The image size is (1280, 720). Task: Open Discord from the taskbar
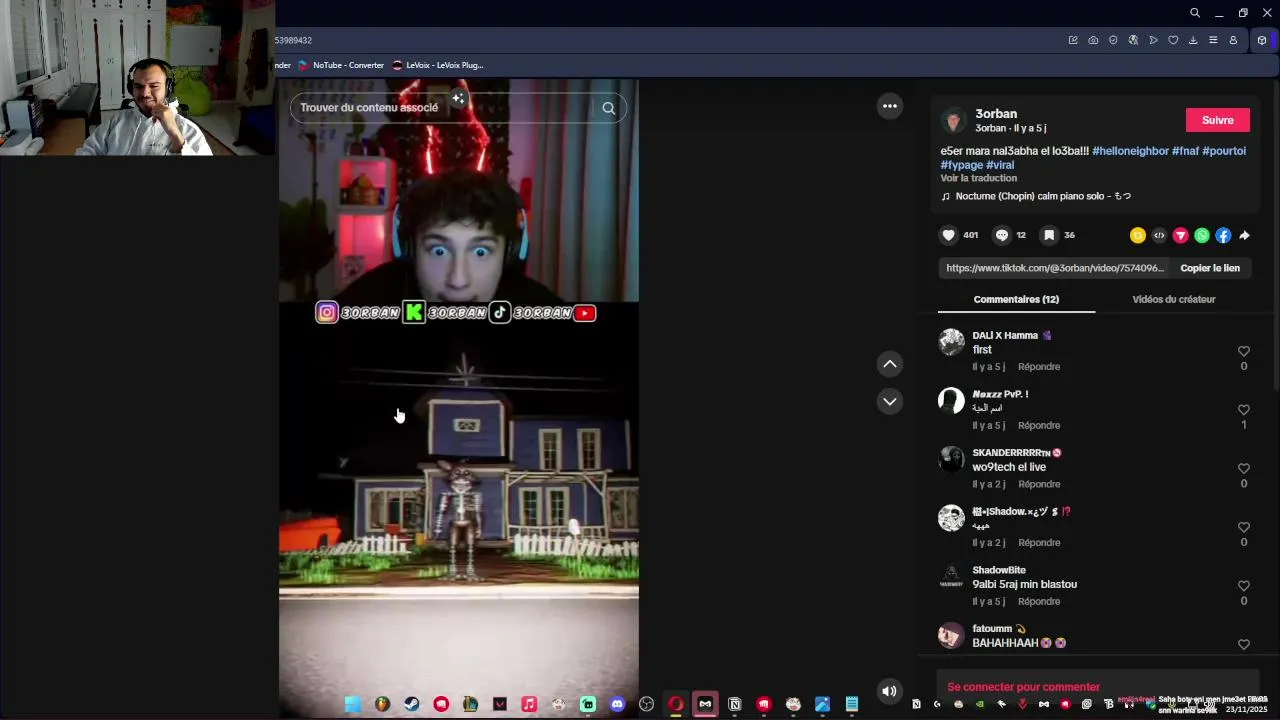[617, 704]
